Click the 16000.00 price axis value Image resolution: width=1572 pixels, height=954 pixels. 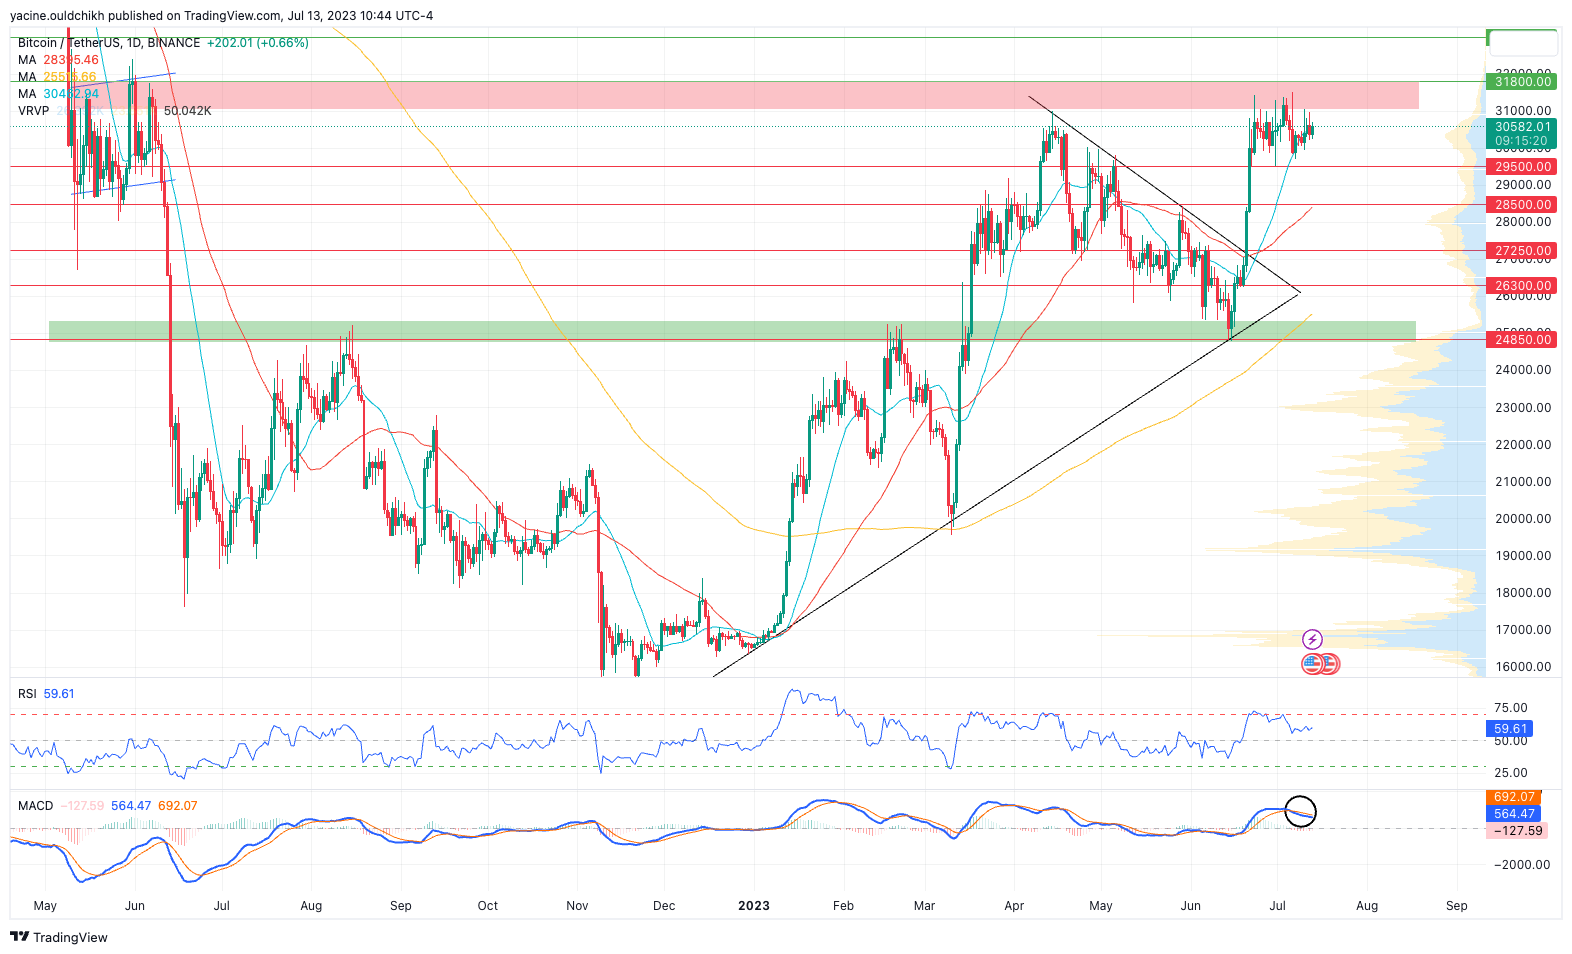(1523, 667)
